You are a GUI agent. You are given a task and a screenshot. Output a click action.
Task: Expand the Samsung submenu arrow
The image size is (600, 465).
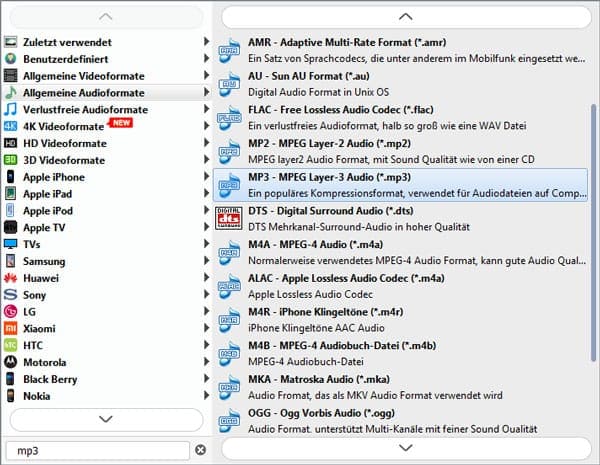(206, 260)
